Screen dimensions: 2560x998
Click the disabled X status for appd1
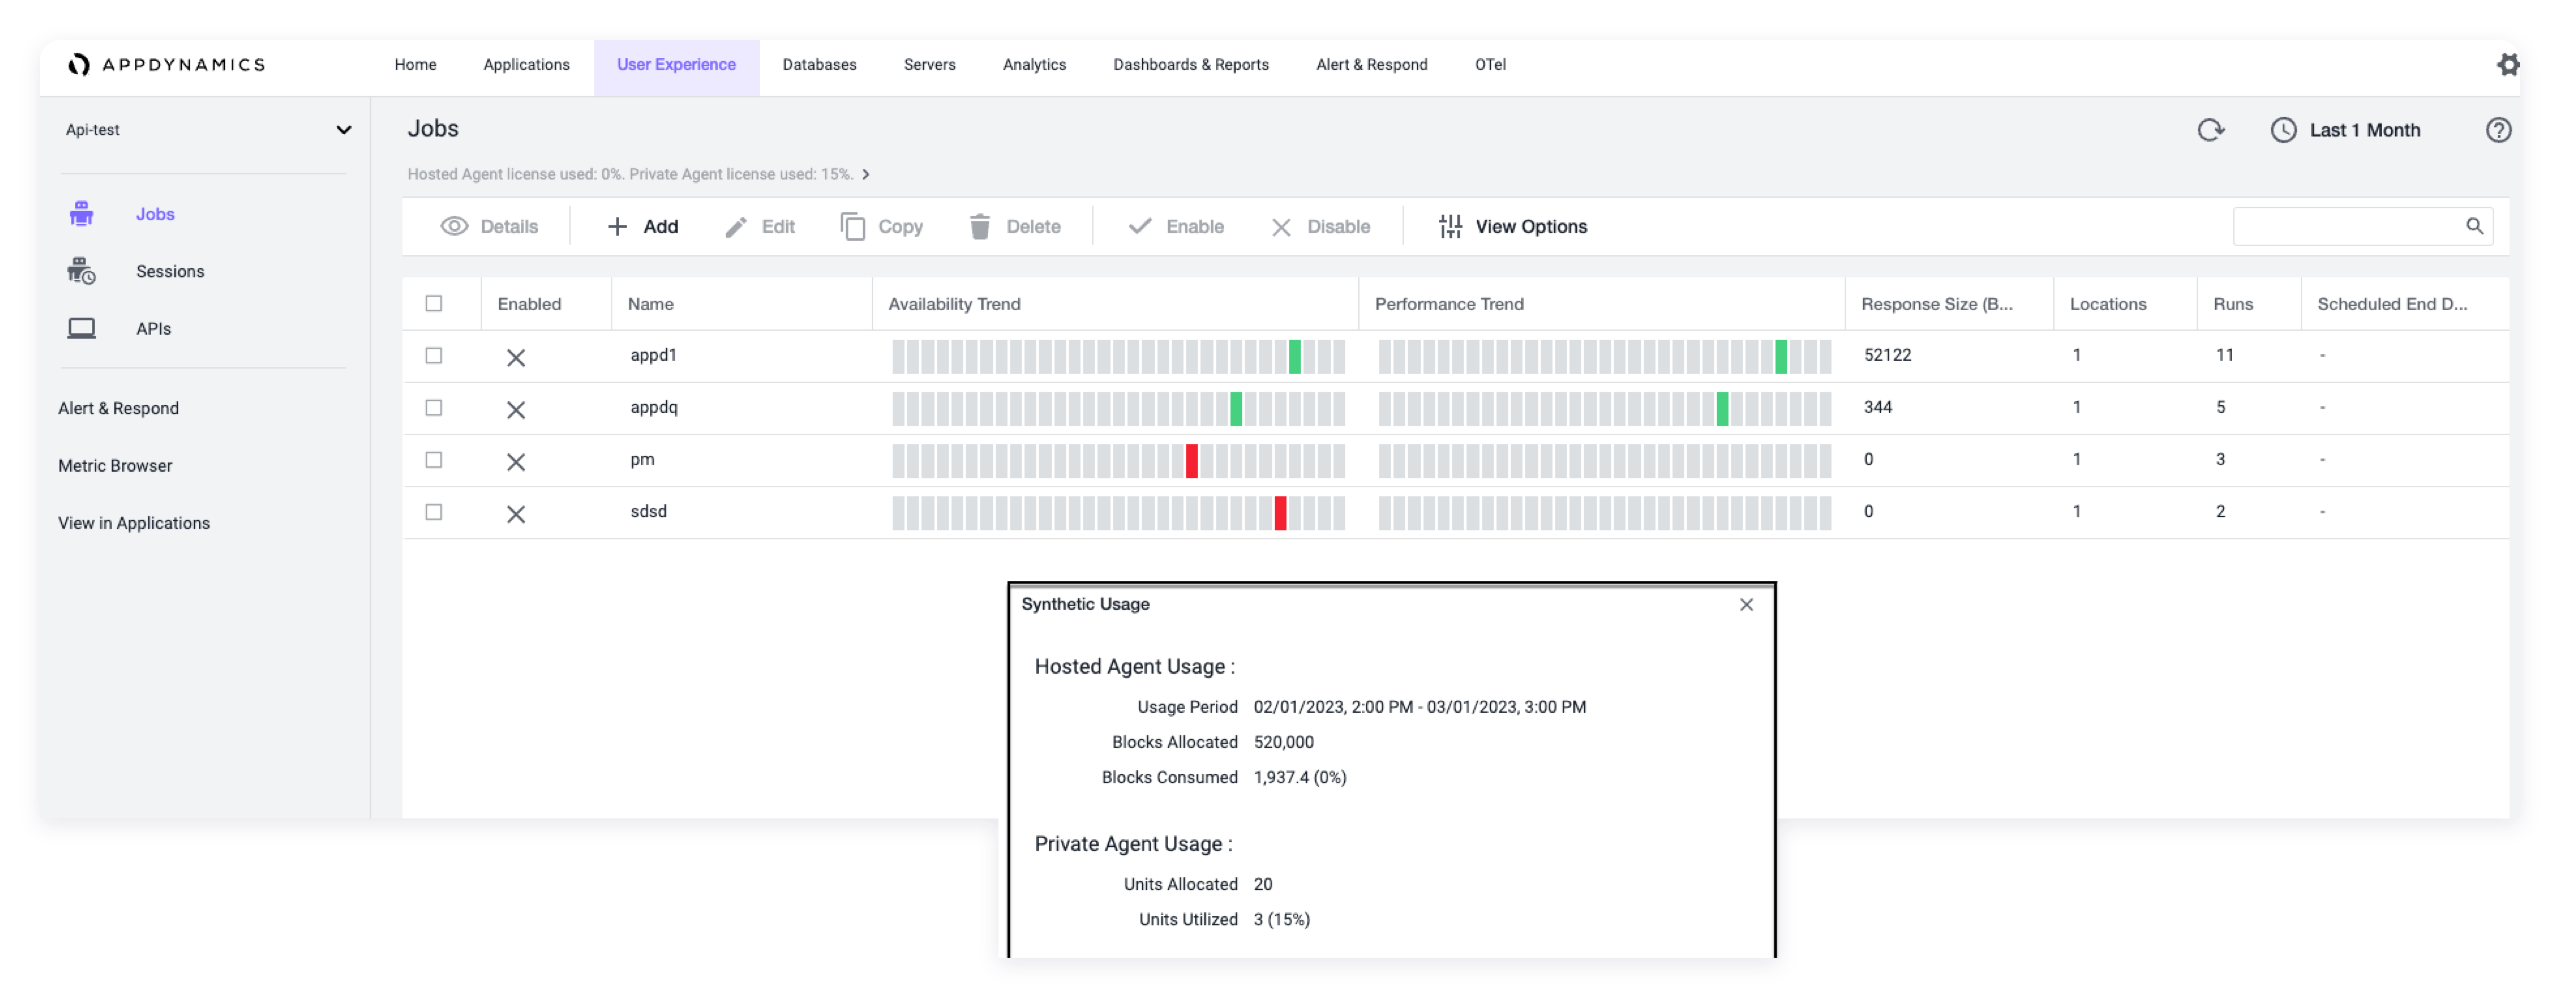click(x=516, y=357)
